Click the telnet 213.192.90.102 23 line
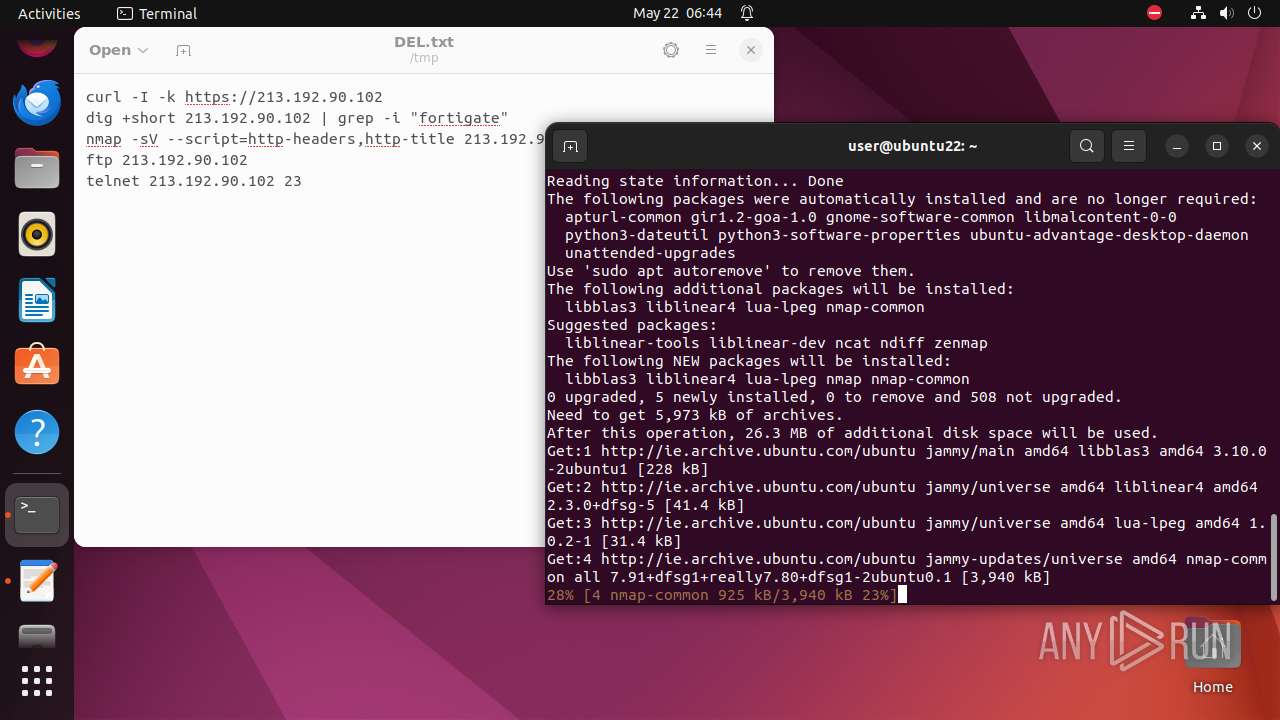This screenshot has width=1280, height=720. pos(193,181)
